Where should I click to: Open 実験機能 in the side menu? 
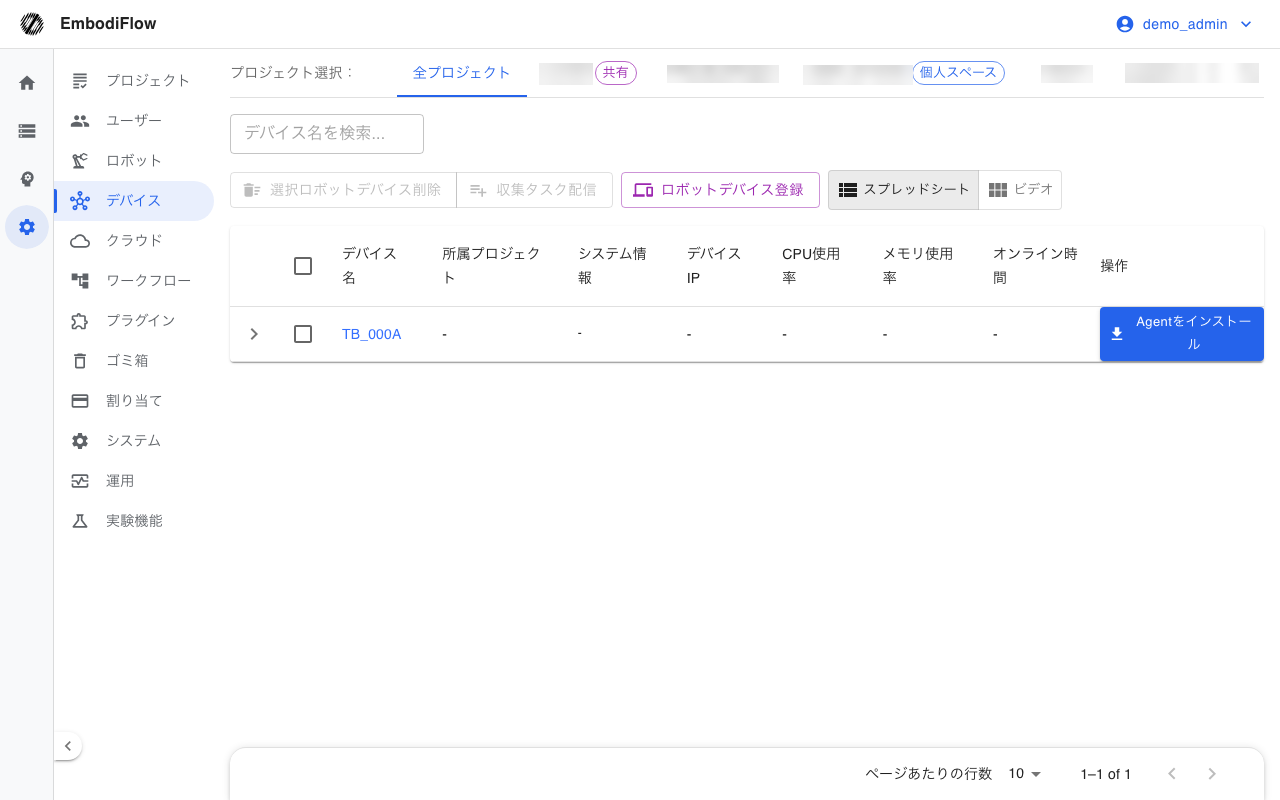coord(134,521)
